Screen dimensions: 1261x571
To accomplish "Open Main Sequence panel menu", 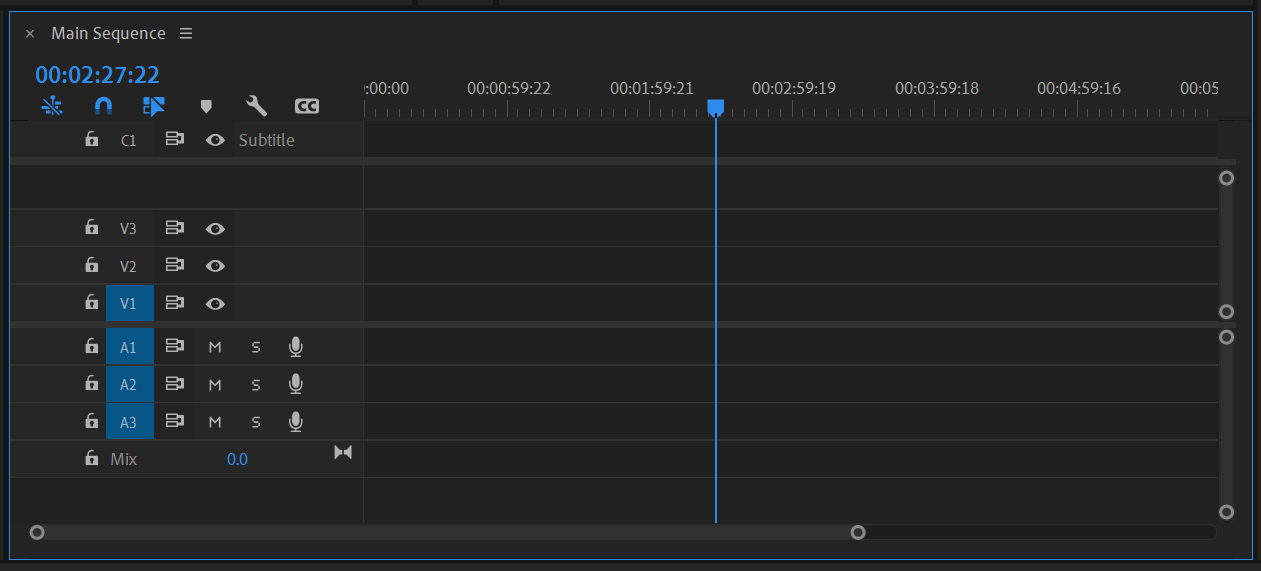I will coord(186,33).
